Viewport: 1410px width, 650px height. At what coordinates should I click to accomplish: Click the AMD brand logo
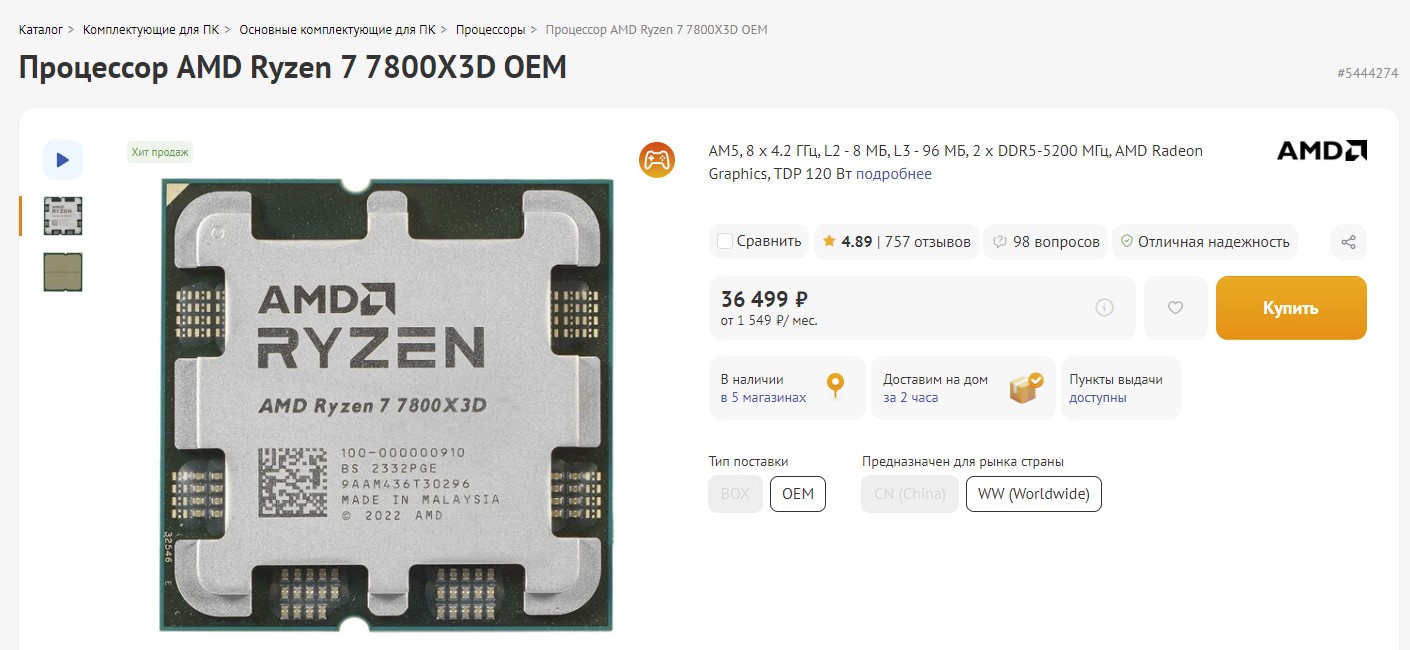point(1322,151)
